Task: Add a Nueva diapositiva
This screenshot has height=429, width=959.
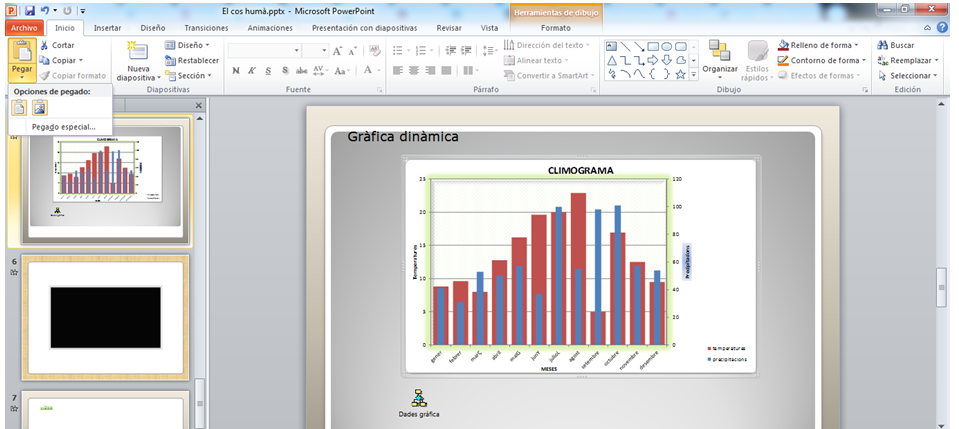Action: [x=139, y=61]
